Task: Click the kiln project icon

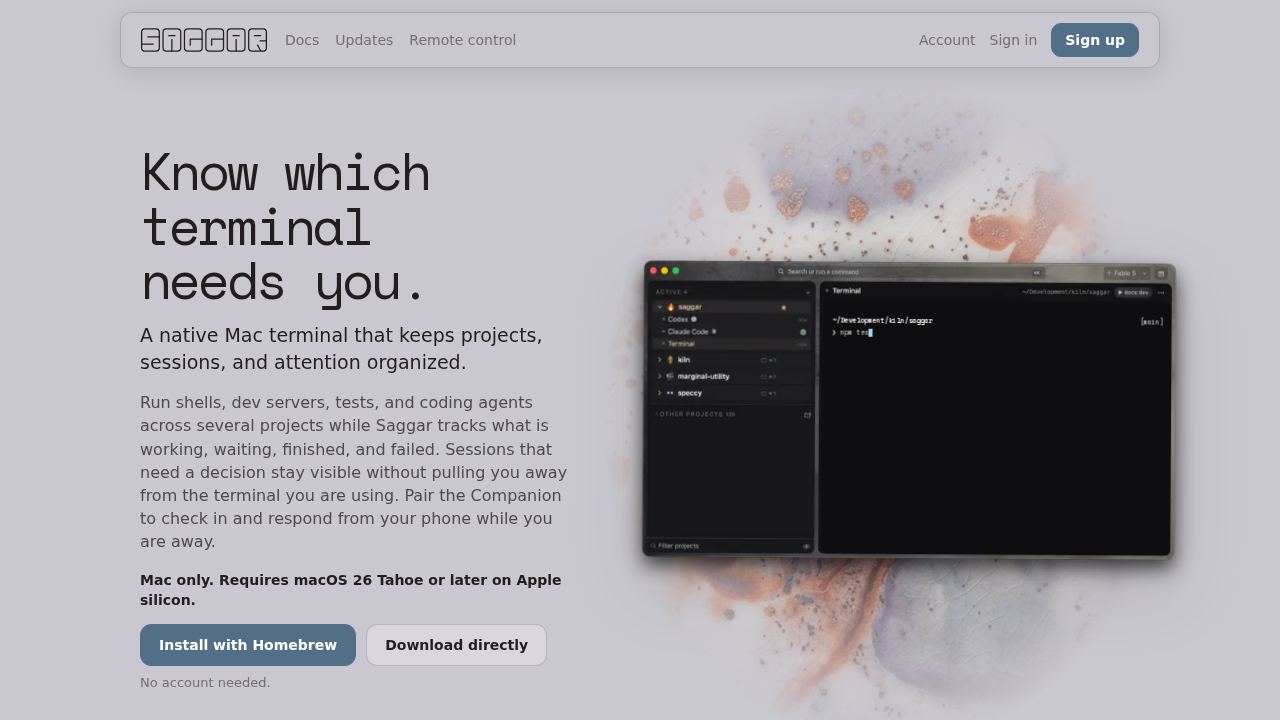Action: [x=670, y=360]
